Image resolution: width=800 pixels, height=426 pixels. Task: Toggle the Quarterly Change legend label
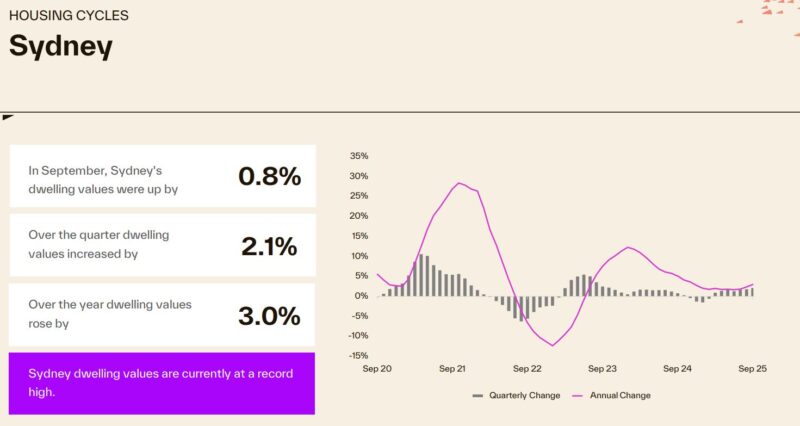[x=524, y=395]
